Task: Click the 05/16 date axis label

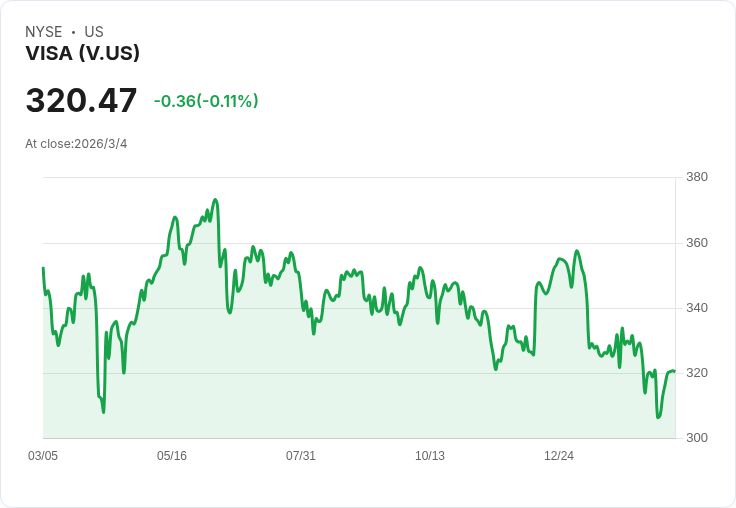Action: [x=172, y=456]
